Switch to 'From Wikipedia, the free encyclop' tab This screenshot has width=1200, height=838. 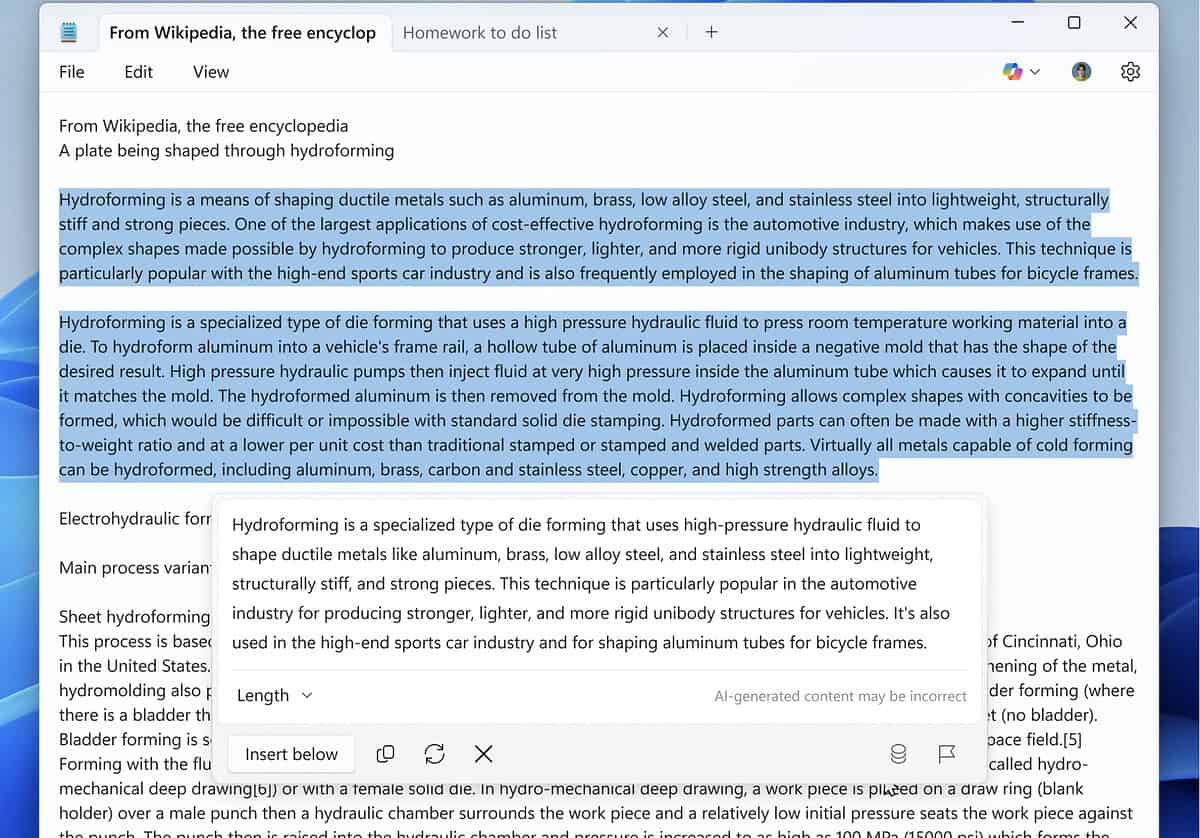pos(242,32)
